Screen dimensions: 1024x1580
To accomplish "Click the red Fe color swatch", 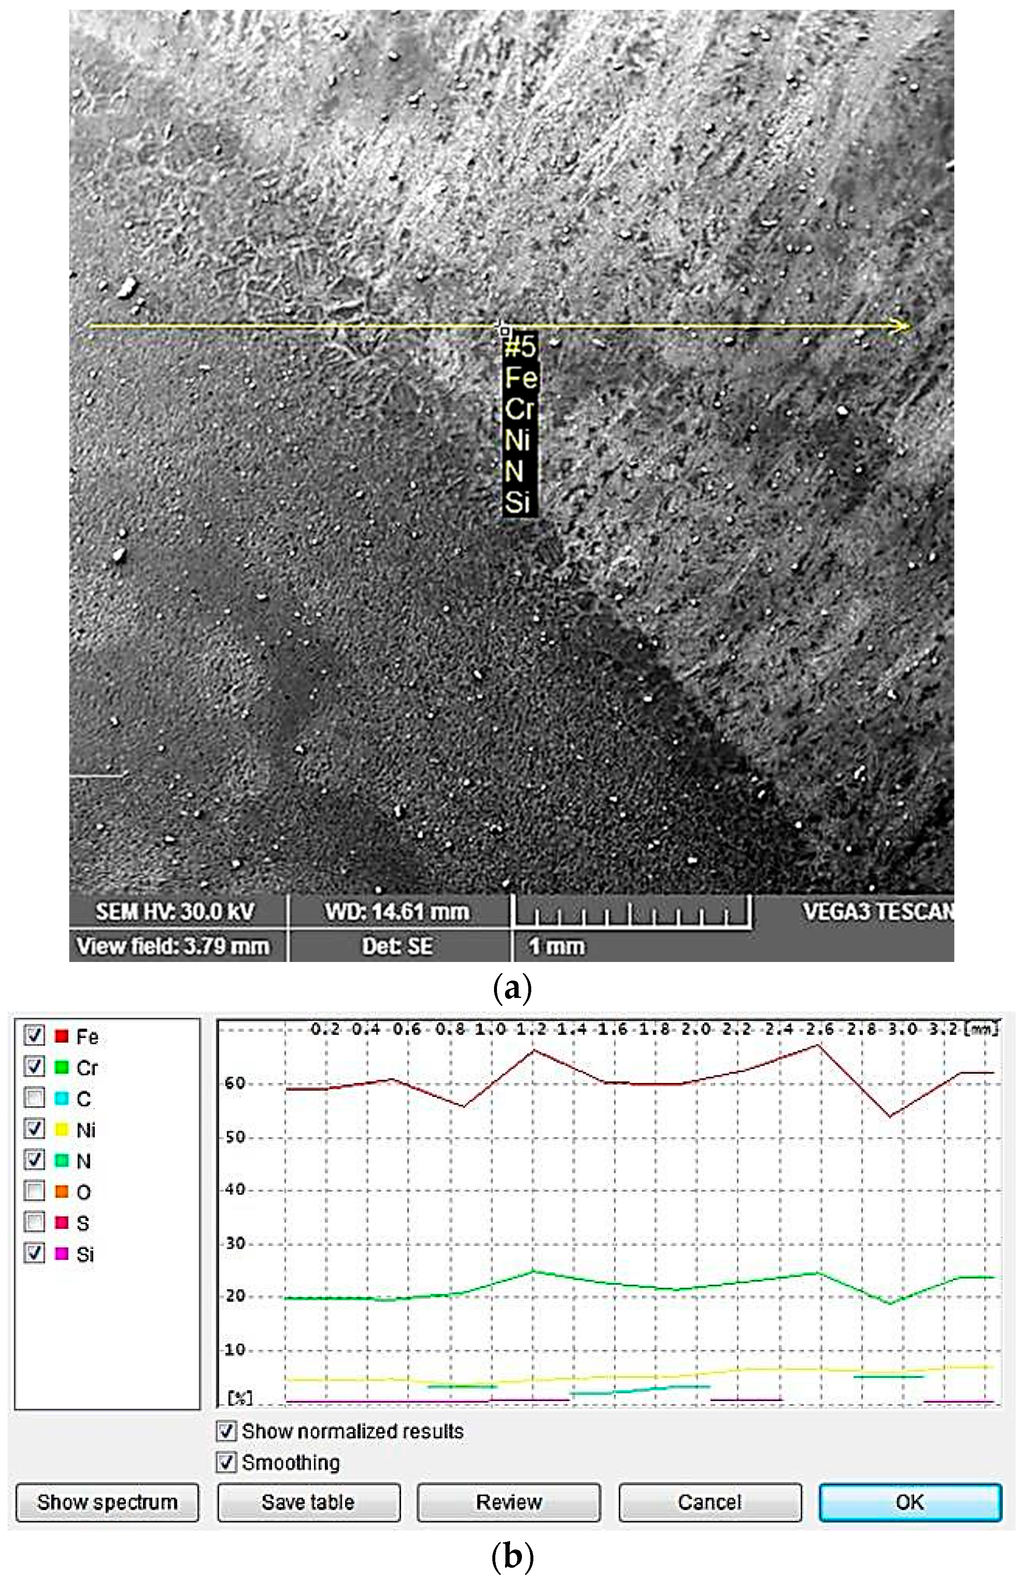I will pos(62,1036).
